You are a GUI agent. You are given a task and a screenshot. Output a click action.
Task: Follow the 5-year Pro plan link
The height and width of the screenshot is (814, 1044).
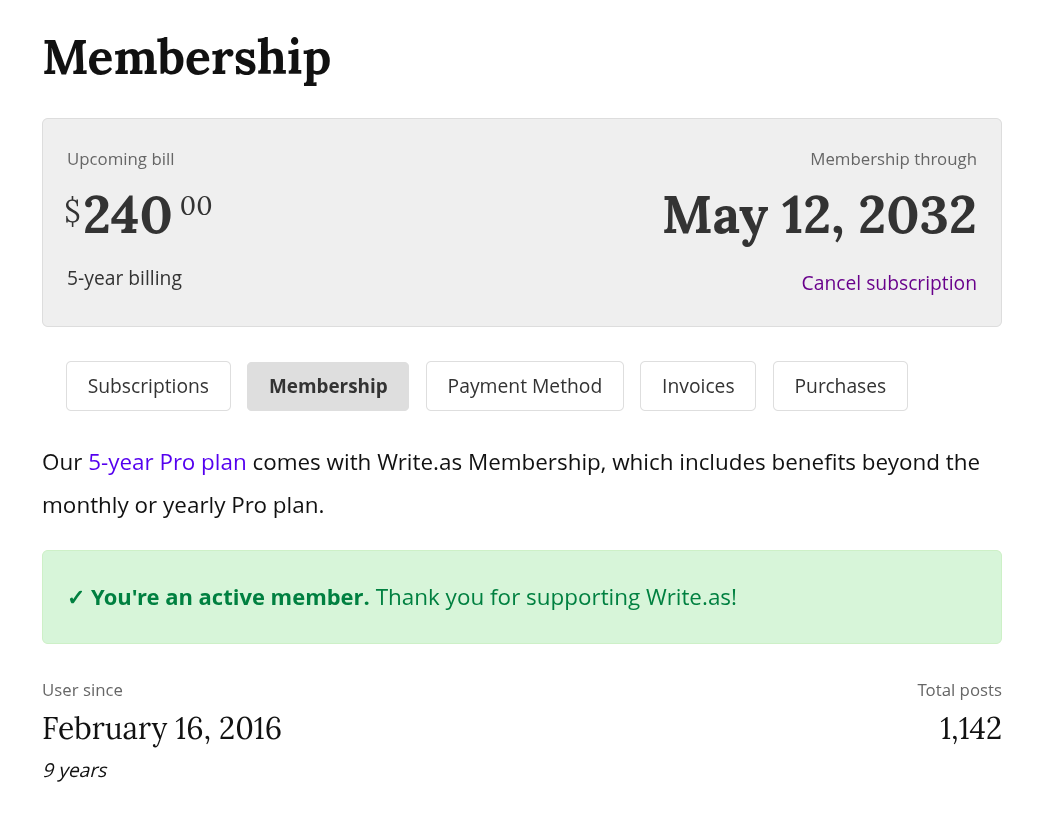click(167, 462)
